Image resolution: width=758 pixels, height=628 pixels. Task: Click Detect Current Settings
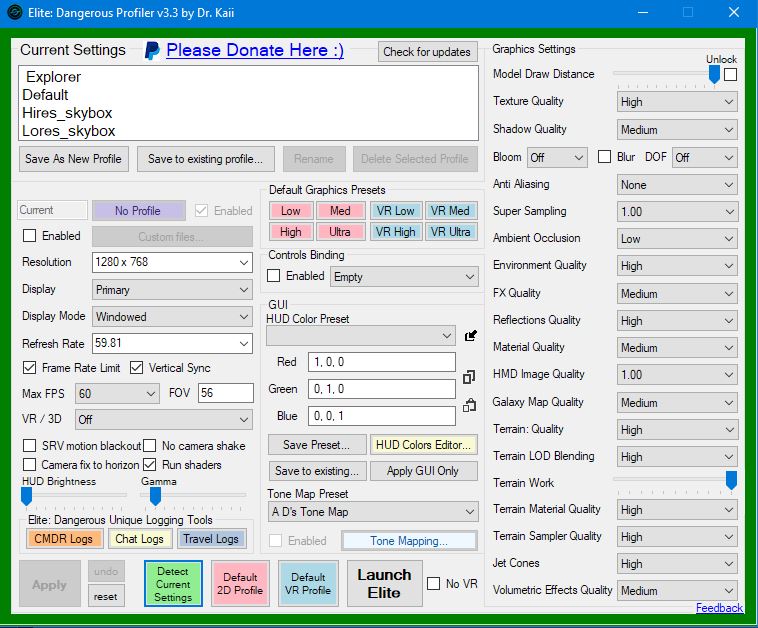click(x=173, y=584)
